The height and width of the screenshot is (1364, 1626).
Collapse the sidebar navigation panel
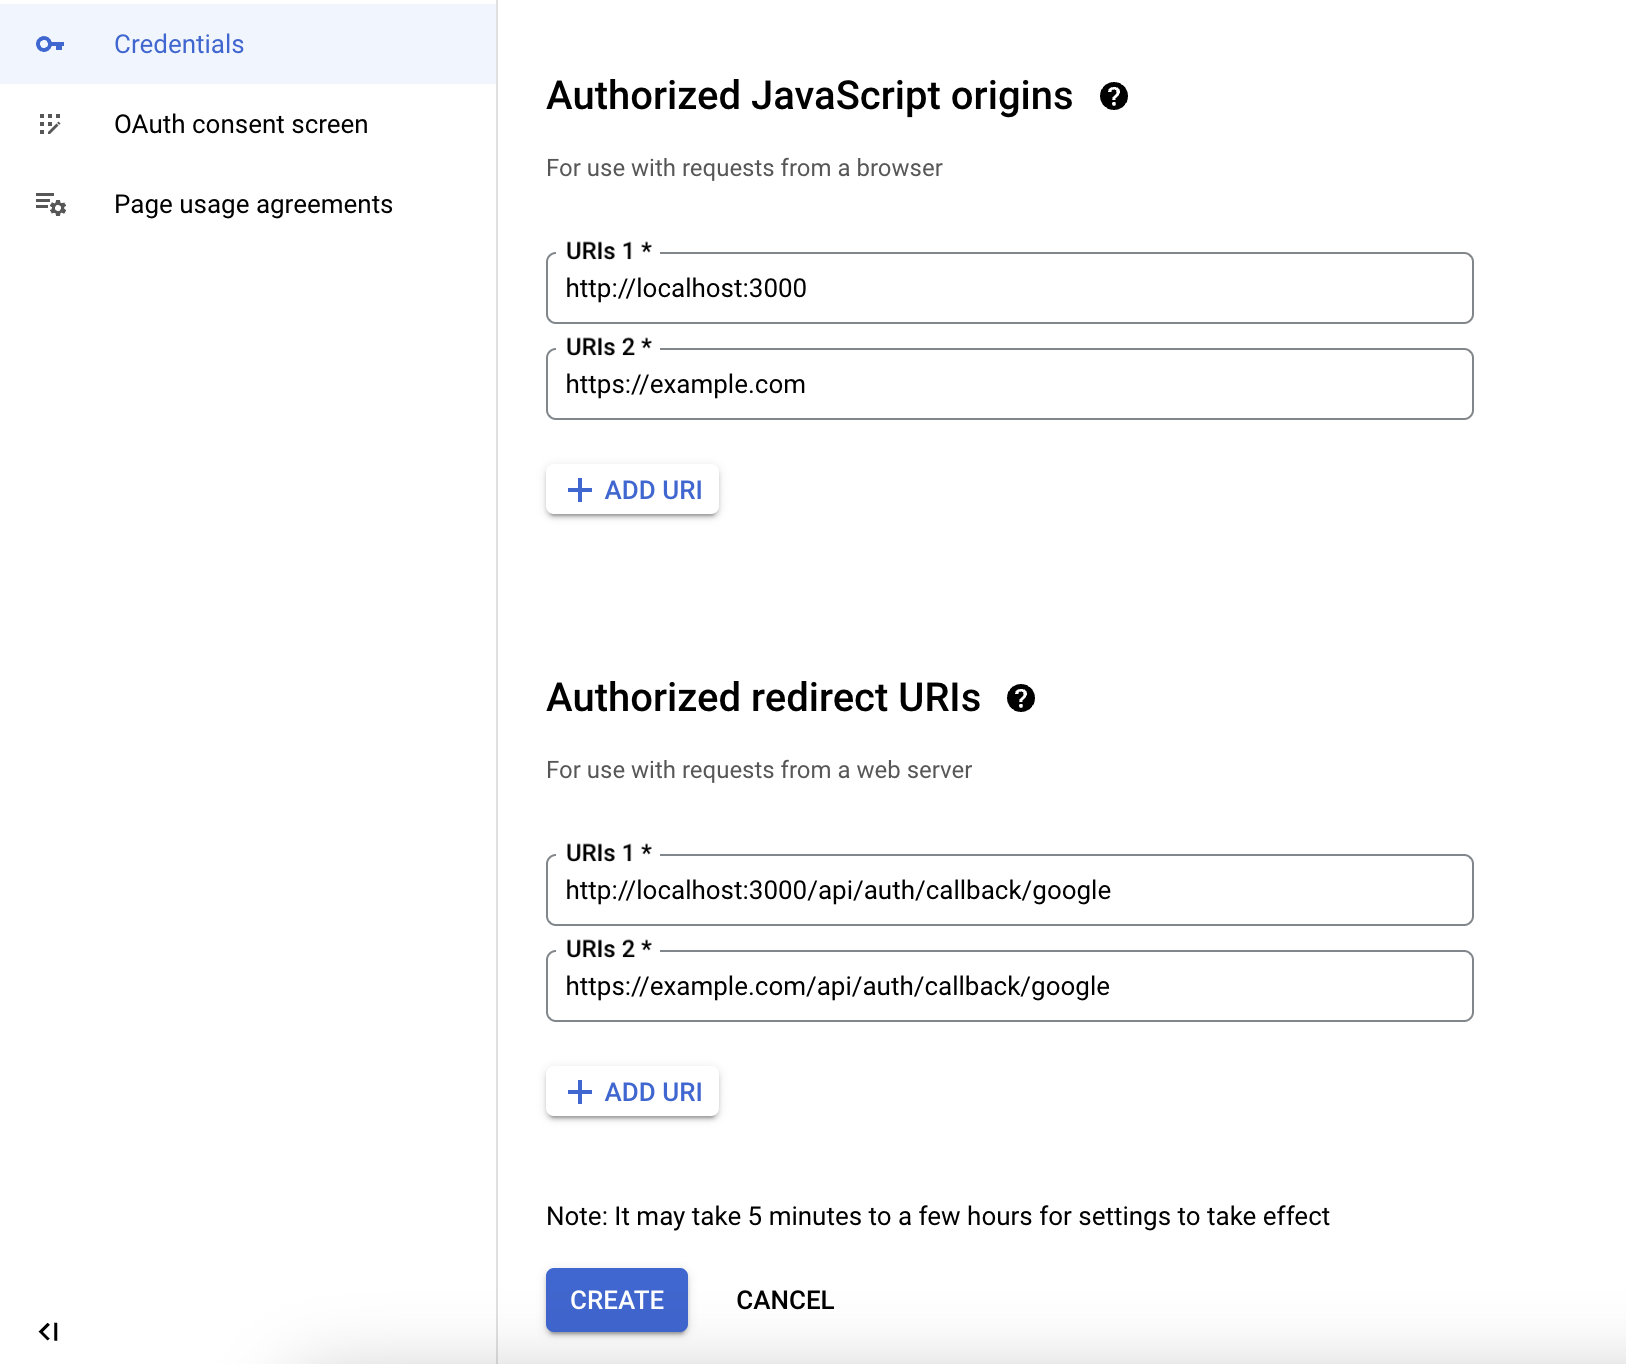pos(49,1331)
